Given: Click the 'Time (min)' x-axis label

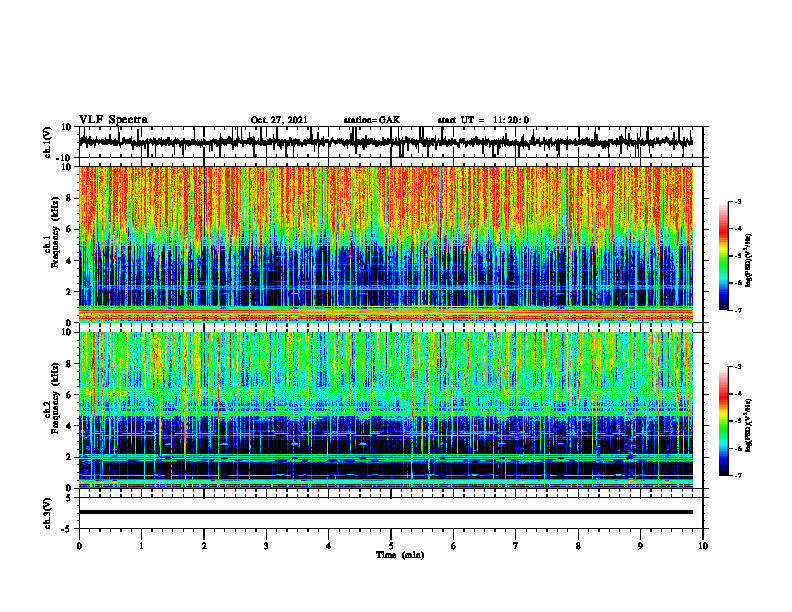Looking at the screenshot, I should 400,555.
